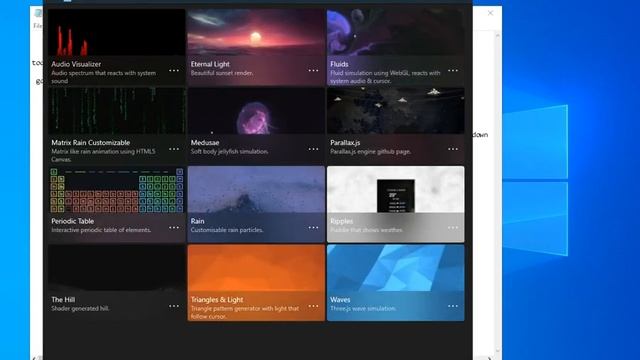Viewport: 640px width, 360px height.
Task: Click the 'Fluids' title text
Action: tap(339, 64)
